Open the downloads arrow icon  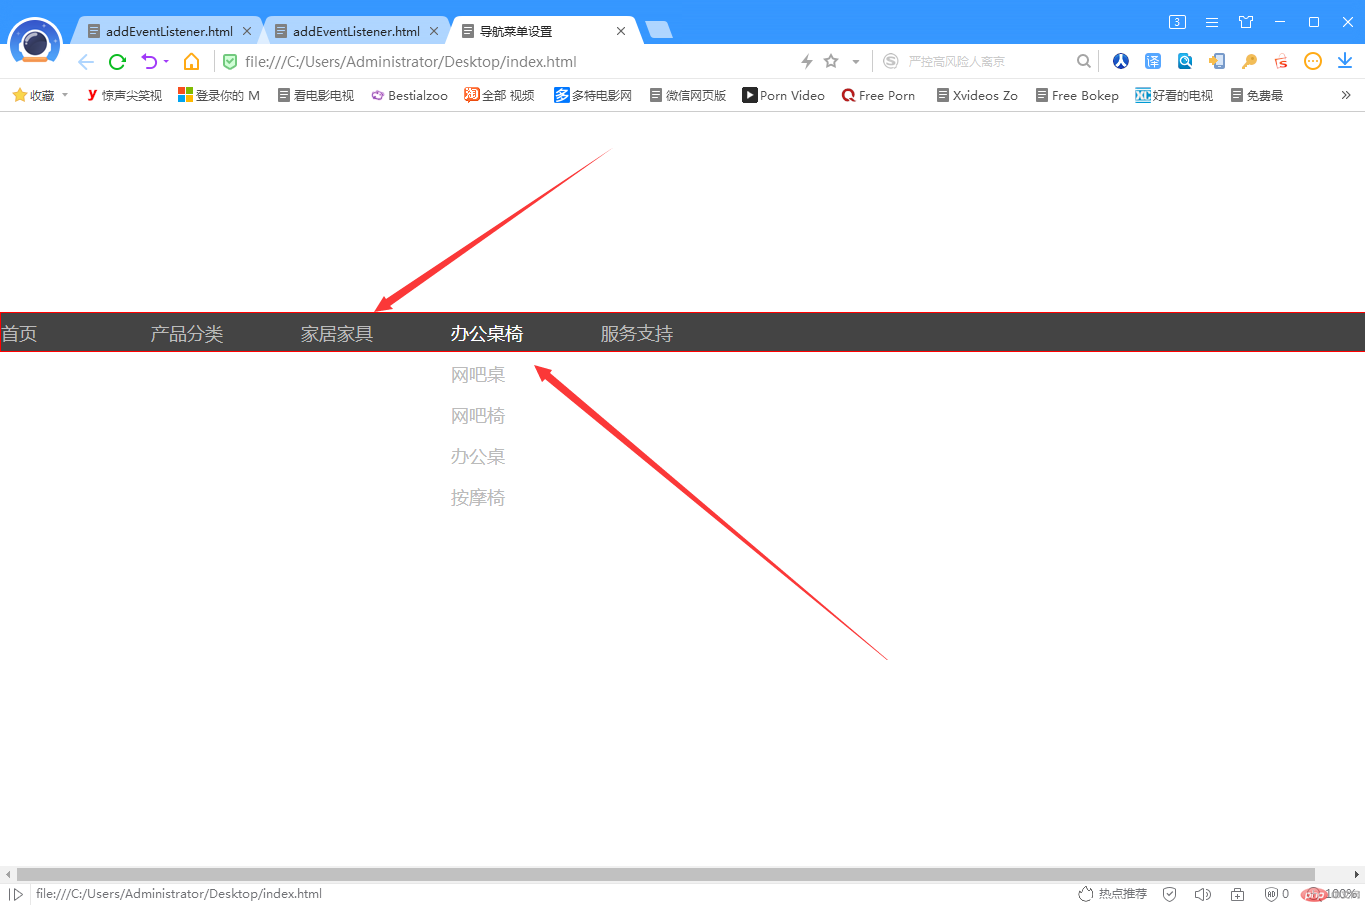pyautogui.click(x=1345, y=62)
